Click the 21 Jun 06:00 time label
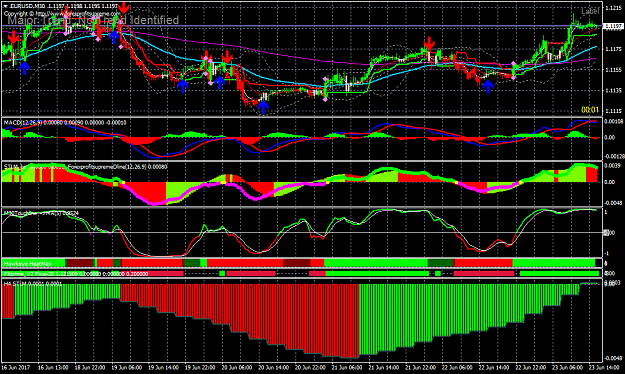 tap(347, 367)
